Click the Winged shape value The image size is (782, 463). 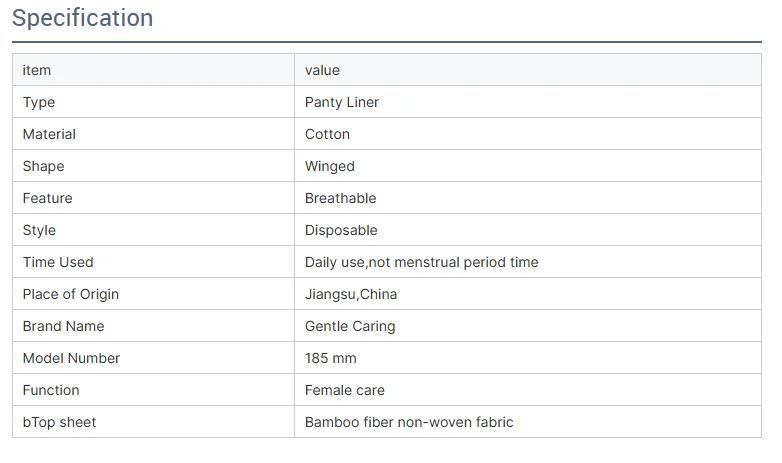(x=330, y=166)
